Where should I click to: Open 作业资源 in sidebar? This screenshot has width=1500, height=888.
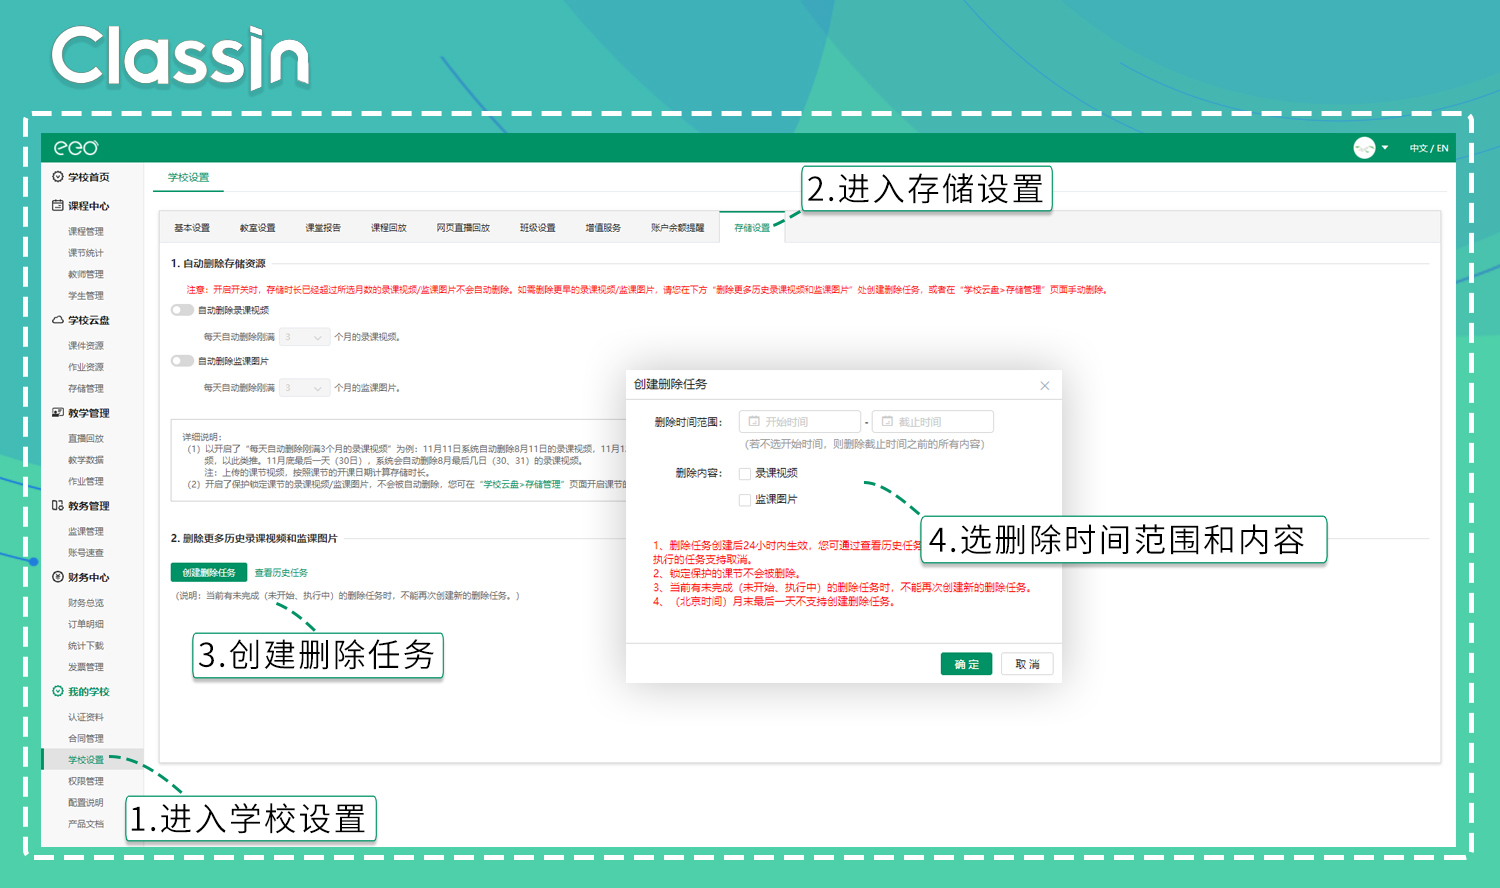pos(86,367)
